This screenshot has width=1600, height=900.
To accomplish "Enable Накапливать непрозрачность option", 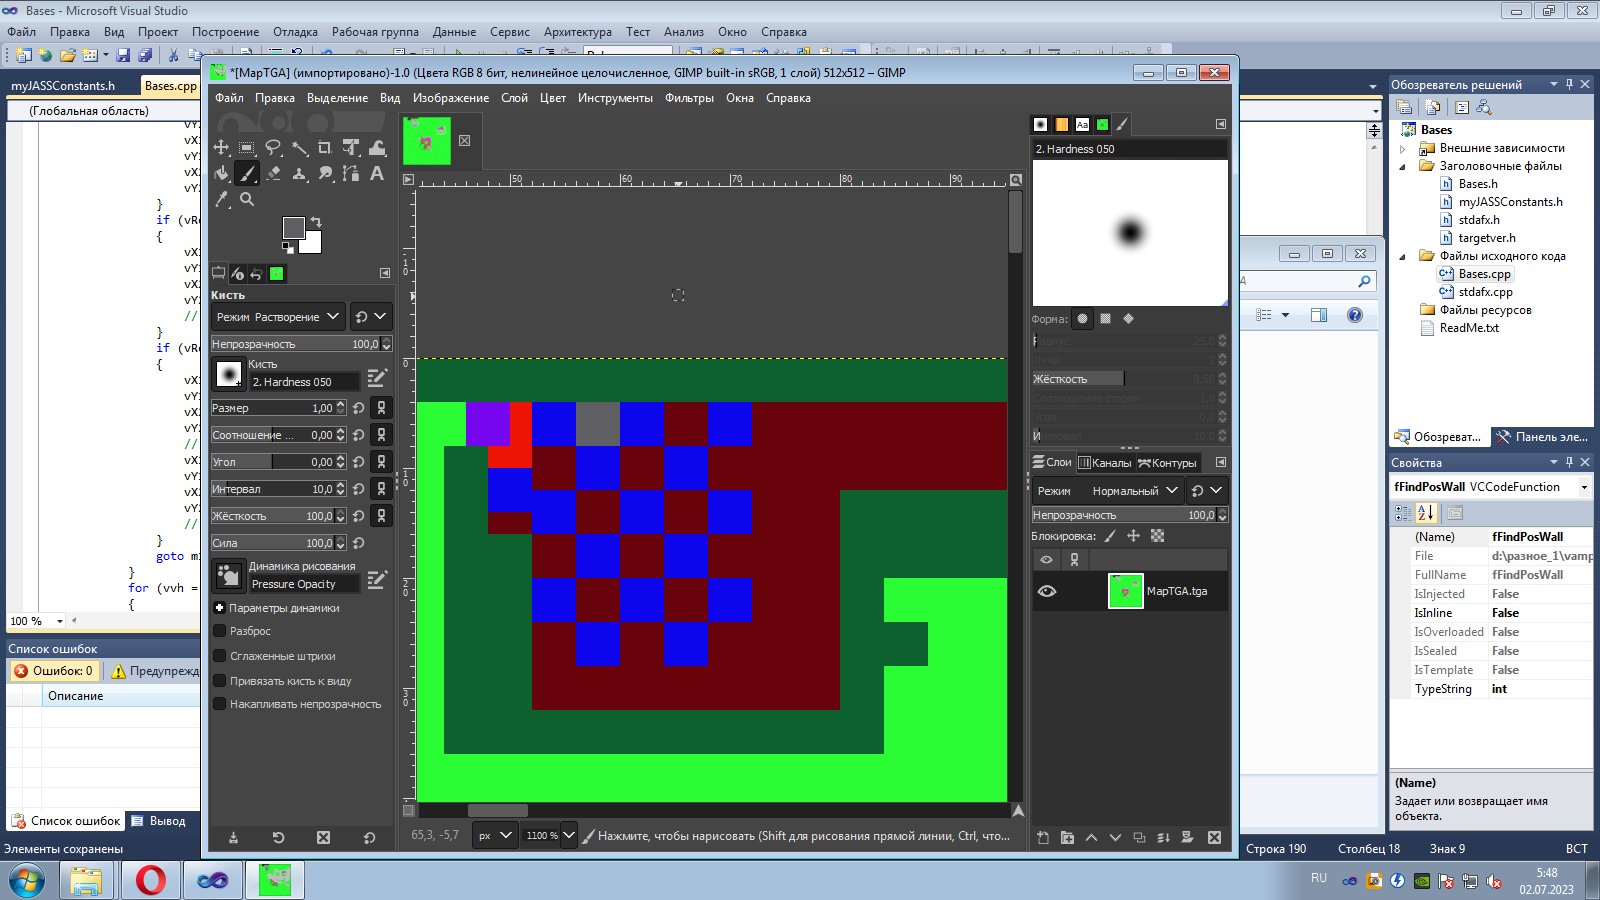I will 220,704.
